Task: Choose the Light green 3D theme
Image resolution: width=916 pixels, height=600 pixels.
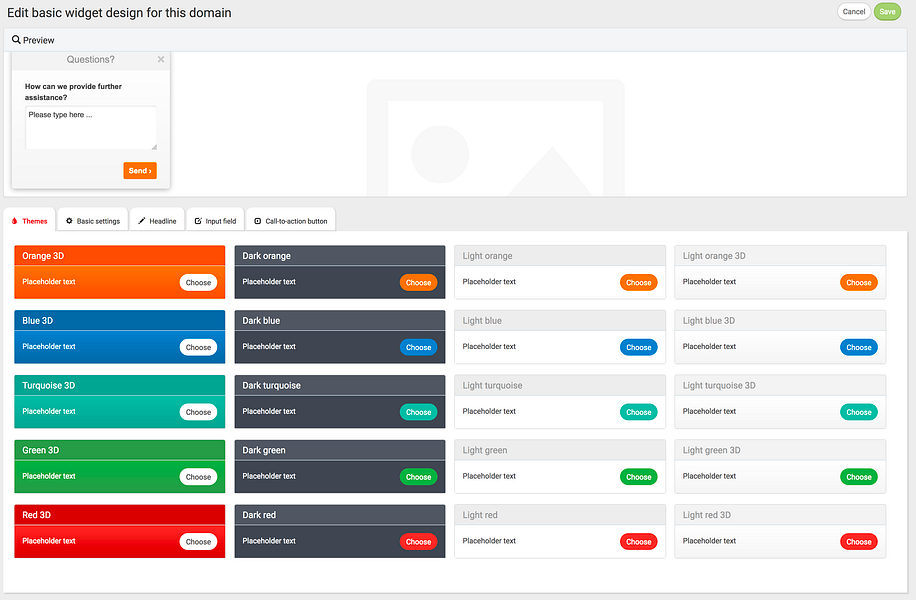Action: [859, 477]
